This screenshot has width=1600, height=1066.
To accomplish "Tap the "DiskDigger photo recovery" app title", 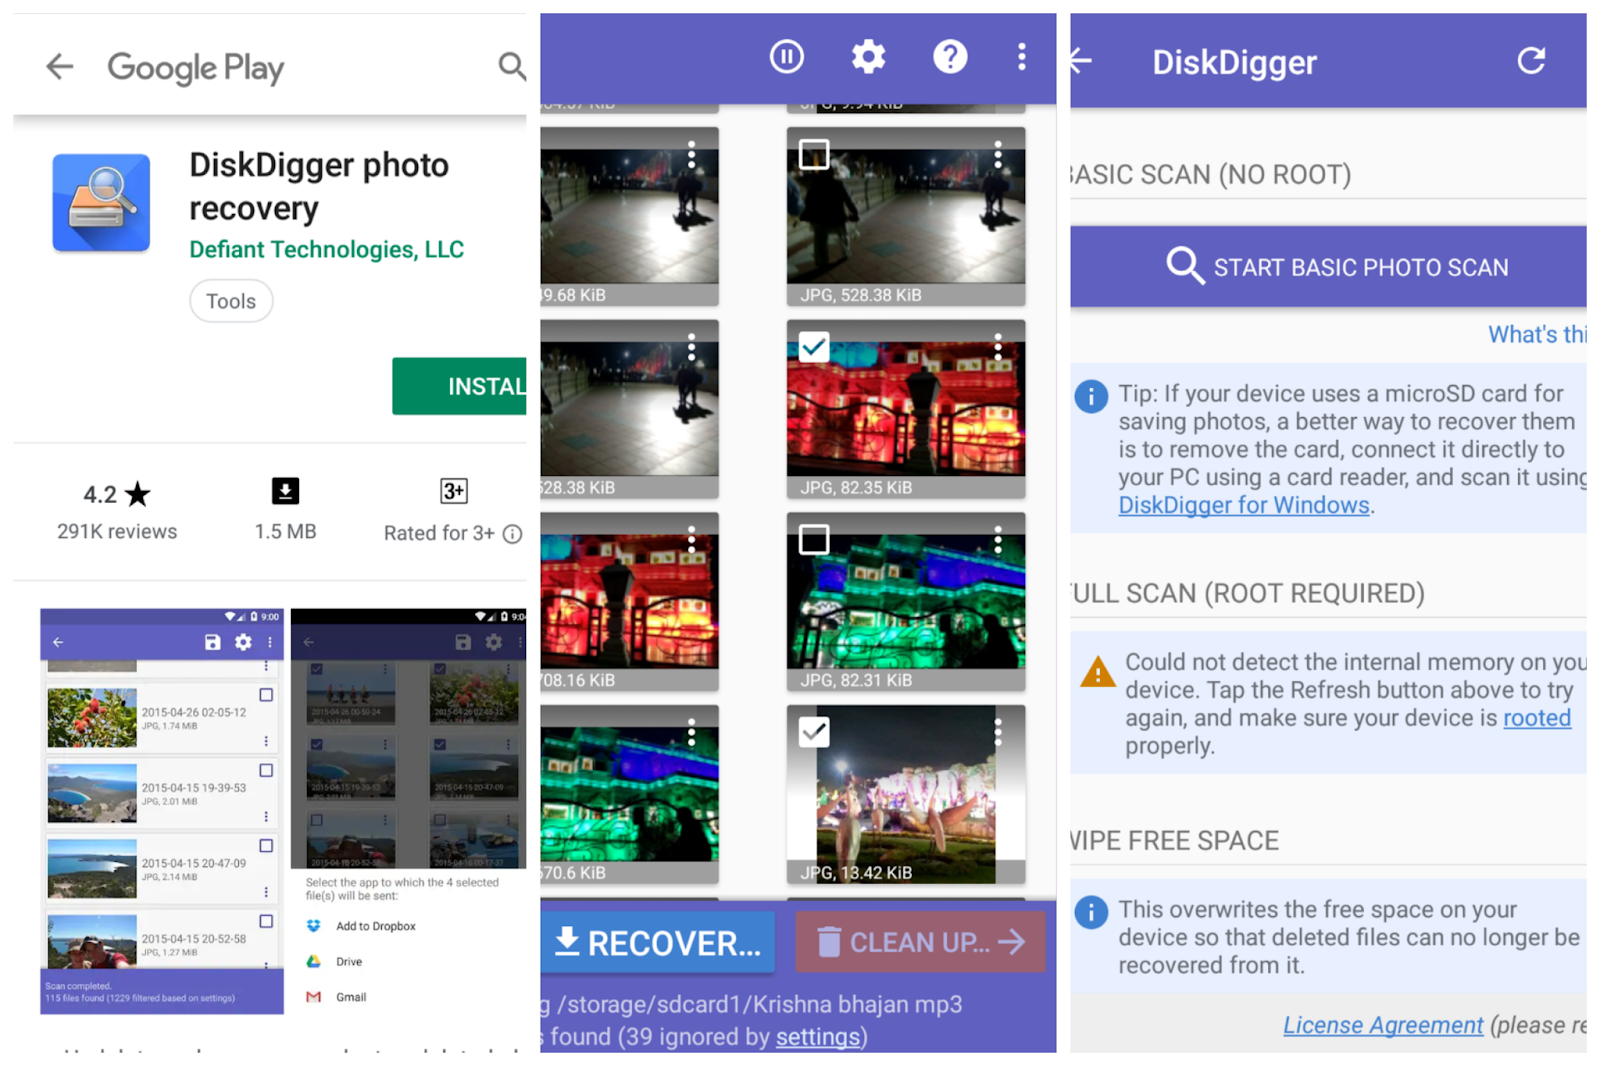I will tap(319, 186).
